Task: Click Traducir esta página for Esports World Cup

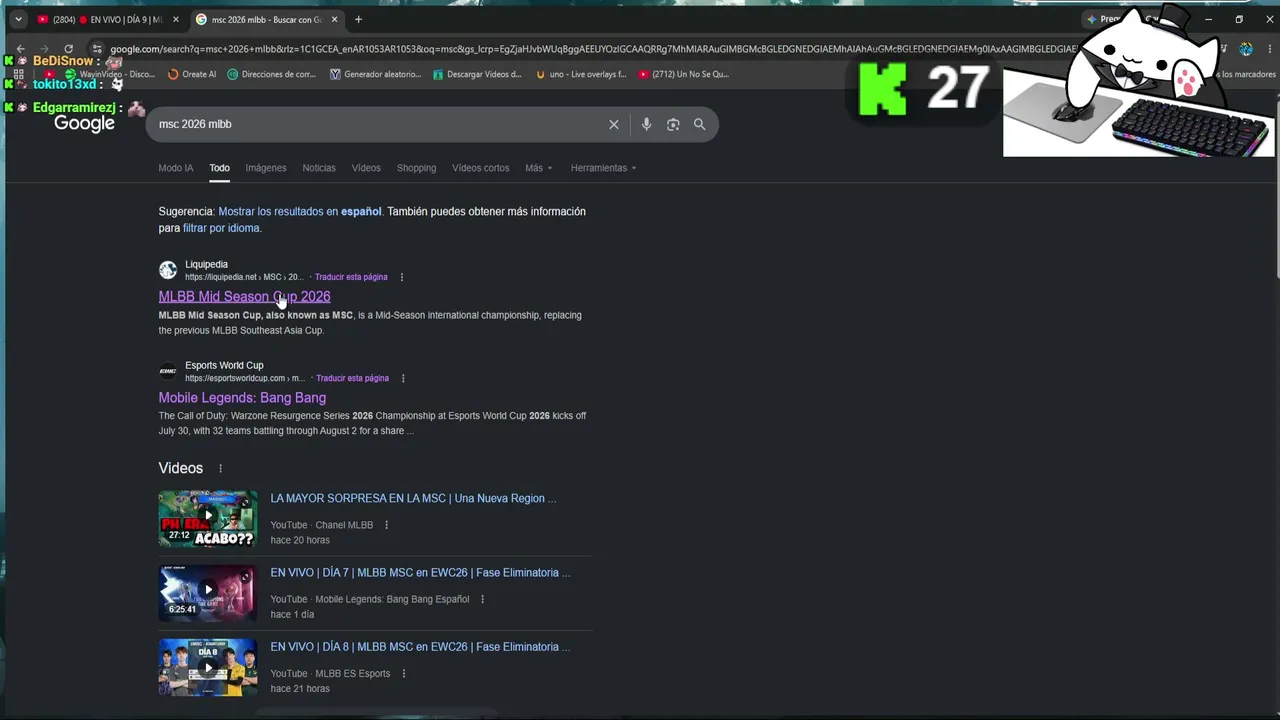Action: 352,378
